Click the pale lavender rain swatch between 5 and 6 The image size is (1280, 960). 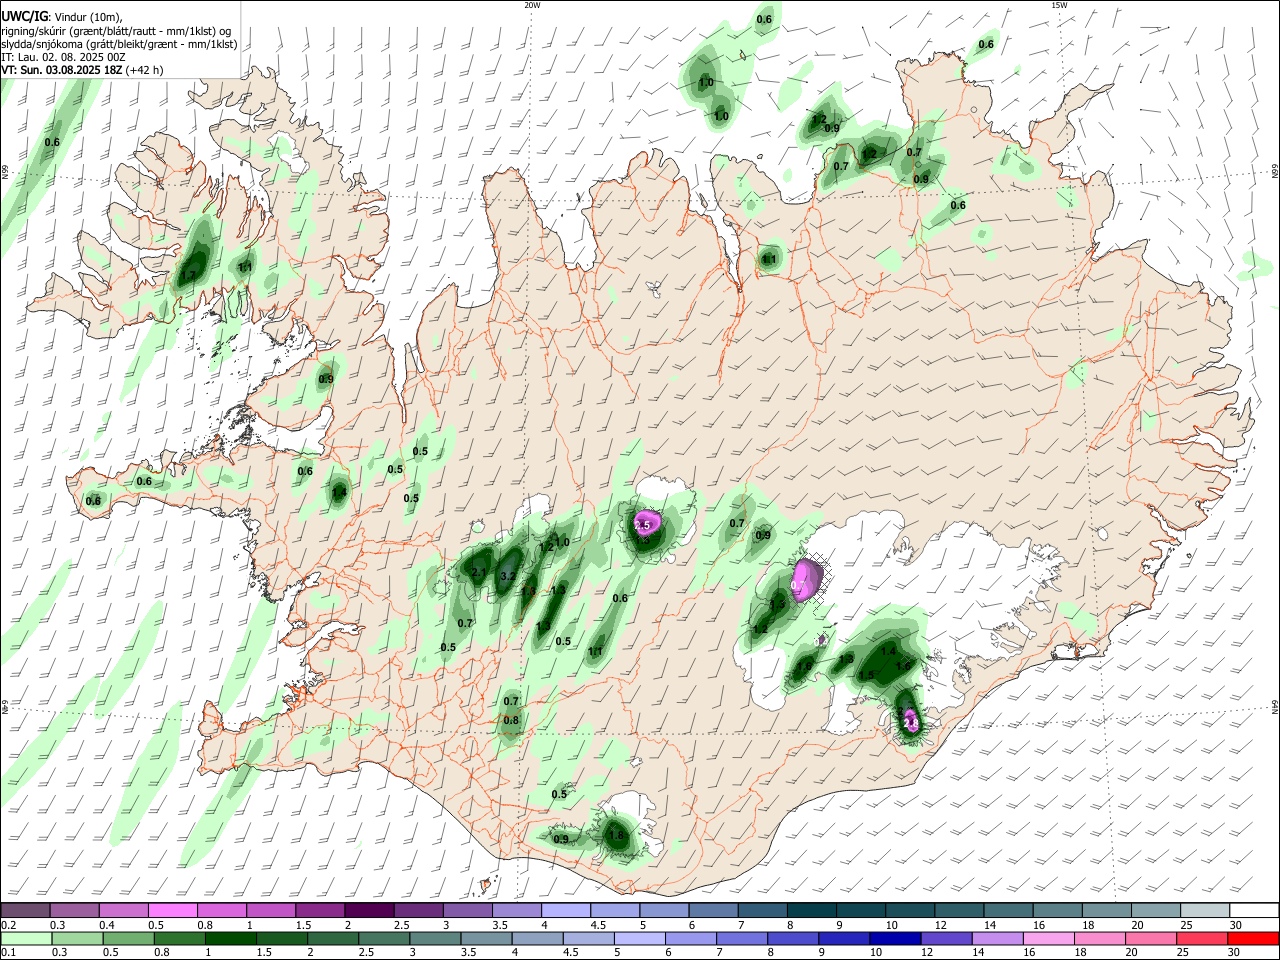(x=639, y=939)
